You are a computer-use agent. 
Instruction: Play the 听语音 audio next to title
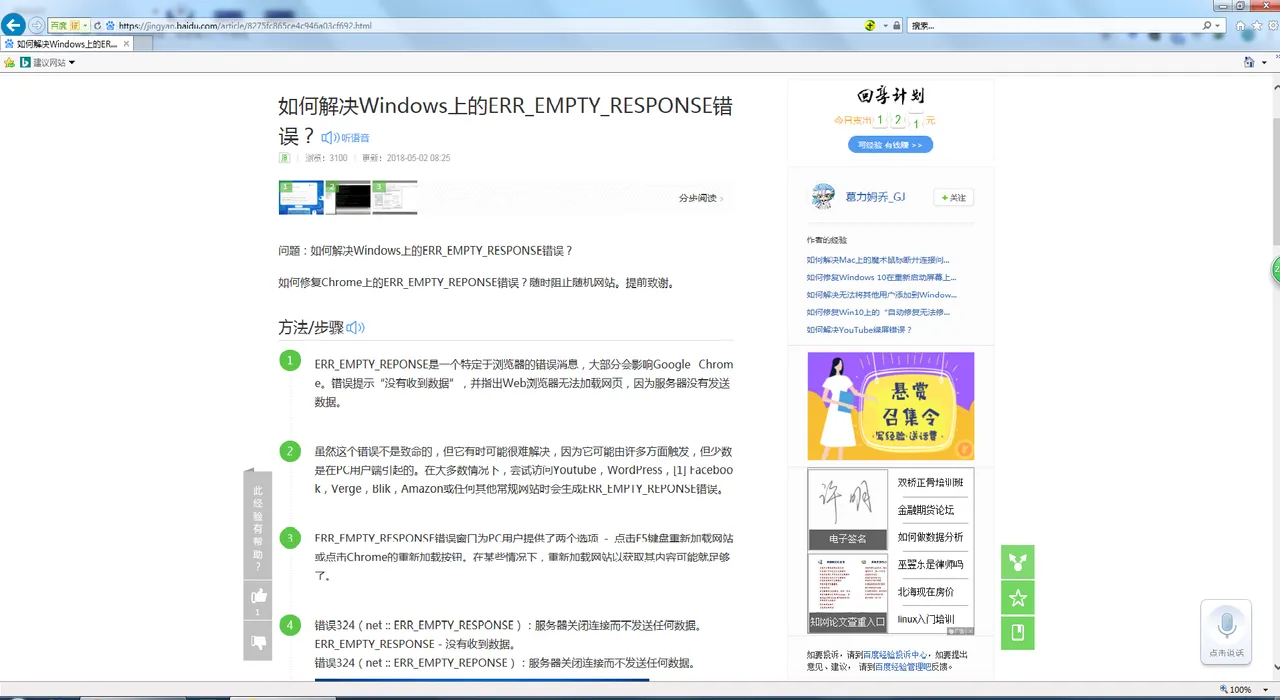(345, 137)
